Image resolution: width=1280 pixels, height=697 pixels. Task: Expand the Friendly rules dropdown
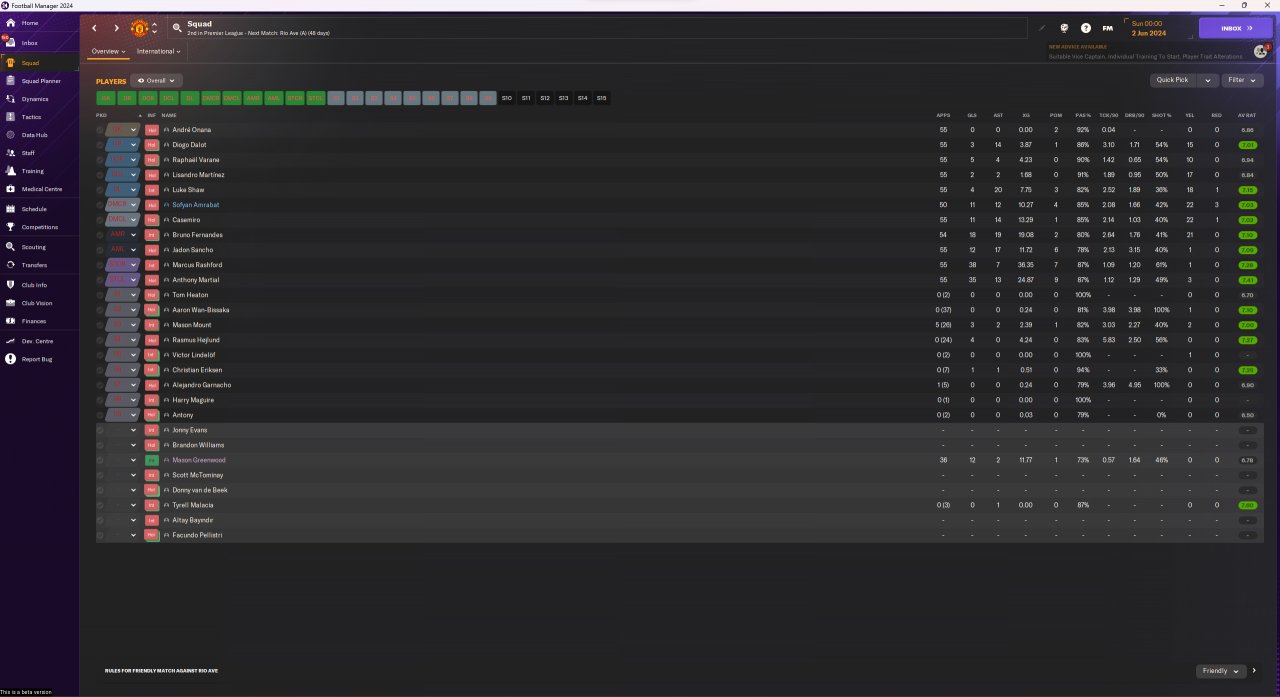click(x=1220, y=671)
